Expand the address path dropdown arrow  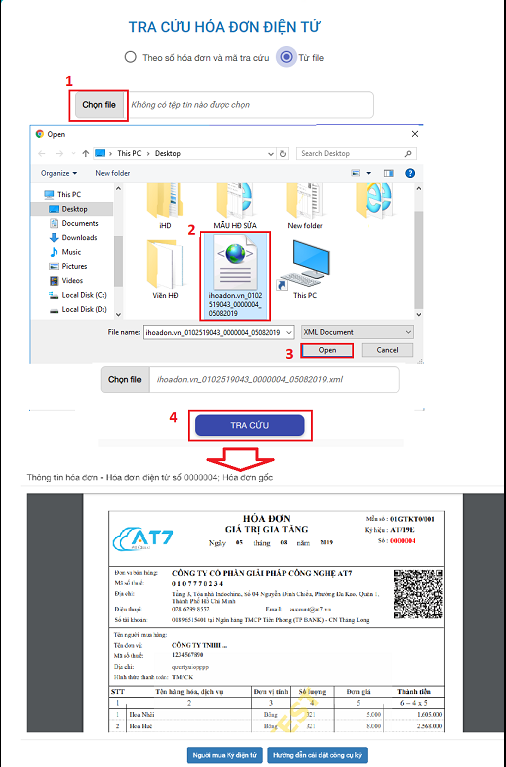pos(271,154)
